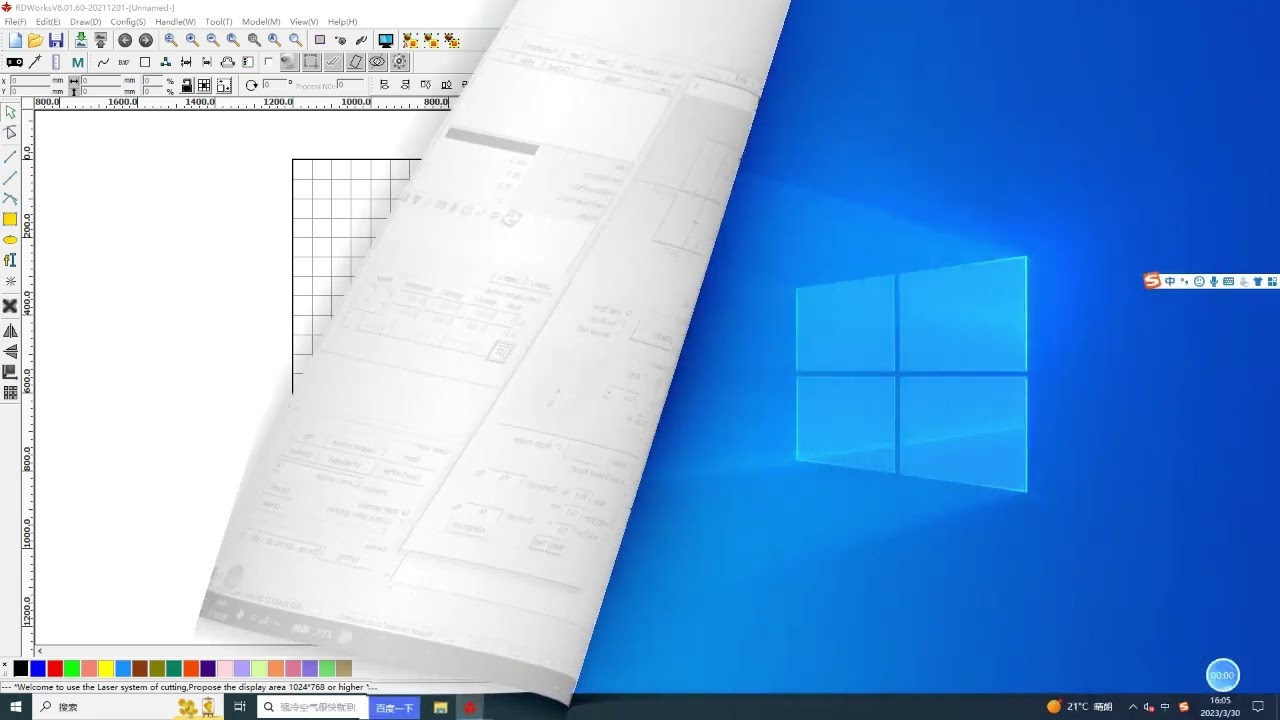Open the Handle(W) menu
1280x720 pixels.
(x=175, y=22)
